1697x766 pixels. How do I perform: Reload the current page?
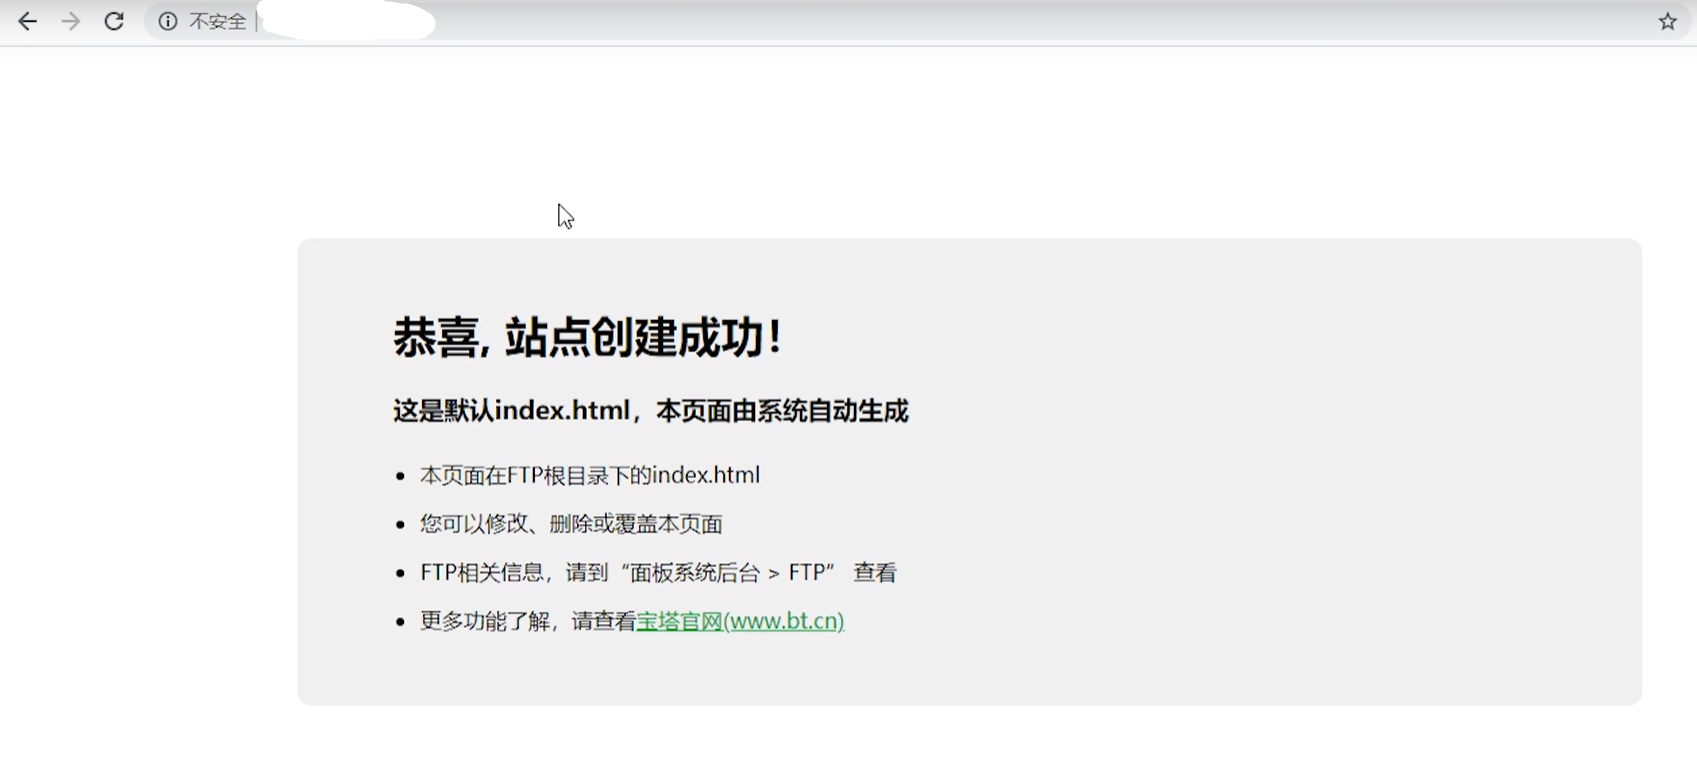click(114, 21)
